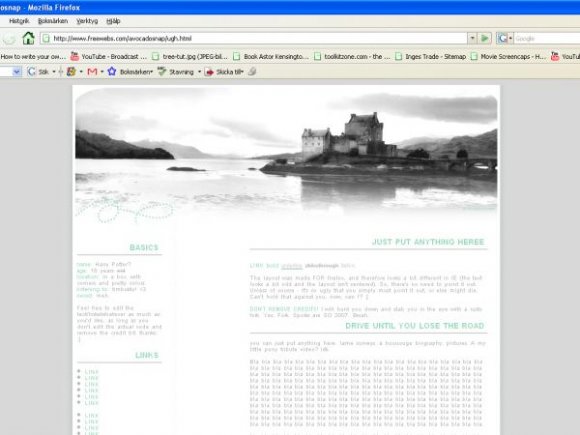Open the Bokmärken menu
580x435 pixels.
pos(53,21)
